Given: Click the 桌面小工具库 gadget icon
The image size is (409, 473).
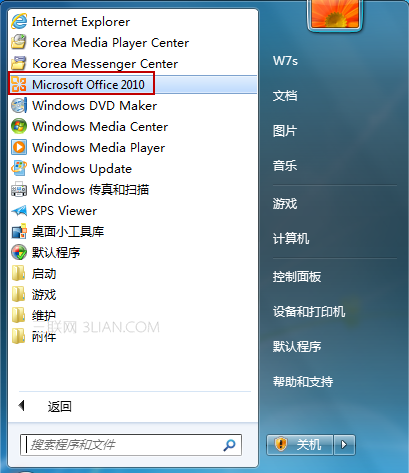Looking at the screenshot, I should pos(19,231).
